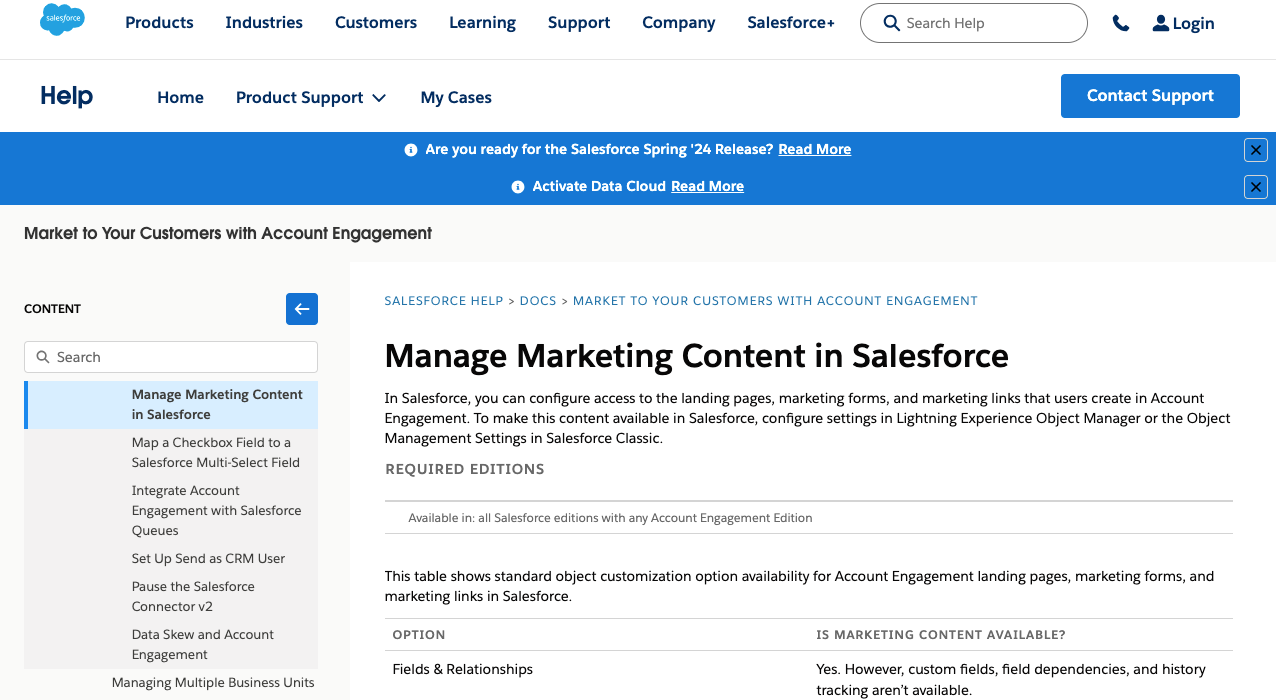
Task: Click Salesforce Help breadcrumb link
Action: pos(444,301)
